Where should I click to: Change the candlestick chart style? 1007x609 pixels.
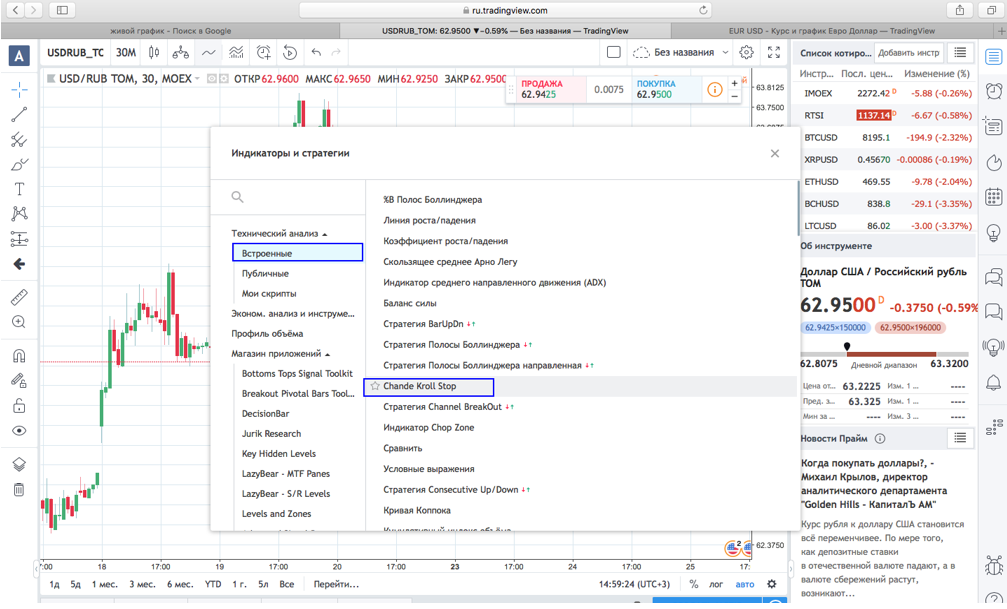154,53
